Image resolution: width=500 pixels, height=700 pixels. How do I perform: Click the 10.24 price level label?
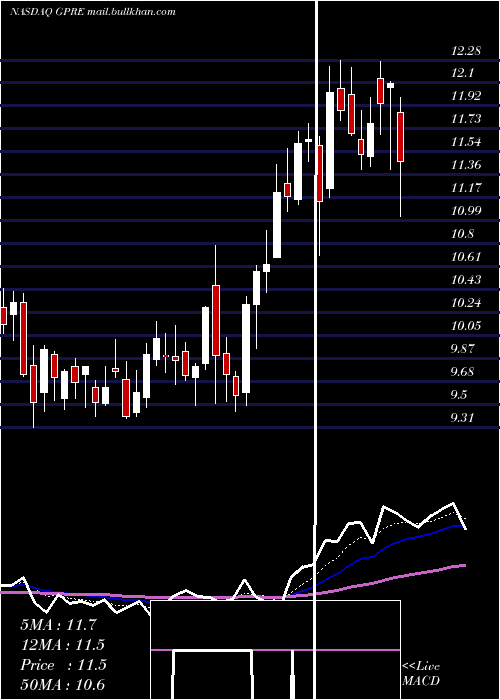[466, 304]
